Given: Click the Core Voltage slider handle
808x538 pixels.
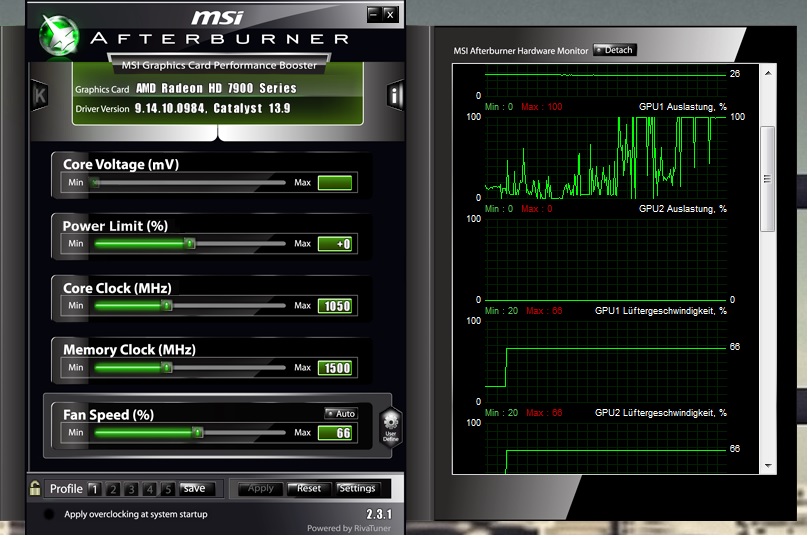Looking at the screenshot, I should point(94,182).
